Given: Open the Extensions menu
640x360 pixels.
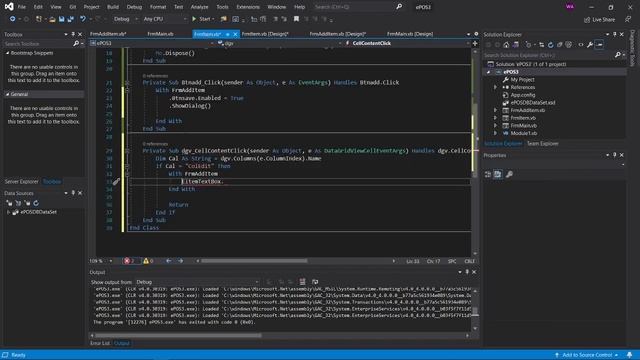Looking at the screenshot, I should [x=248, y=7].
